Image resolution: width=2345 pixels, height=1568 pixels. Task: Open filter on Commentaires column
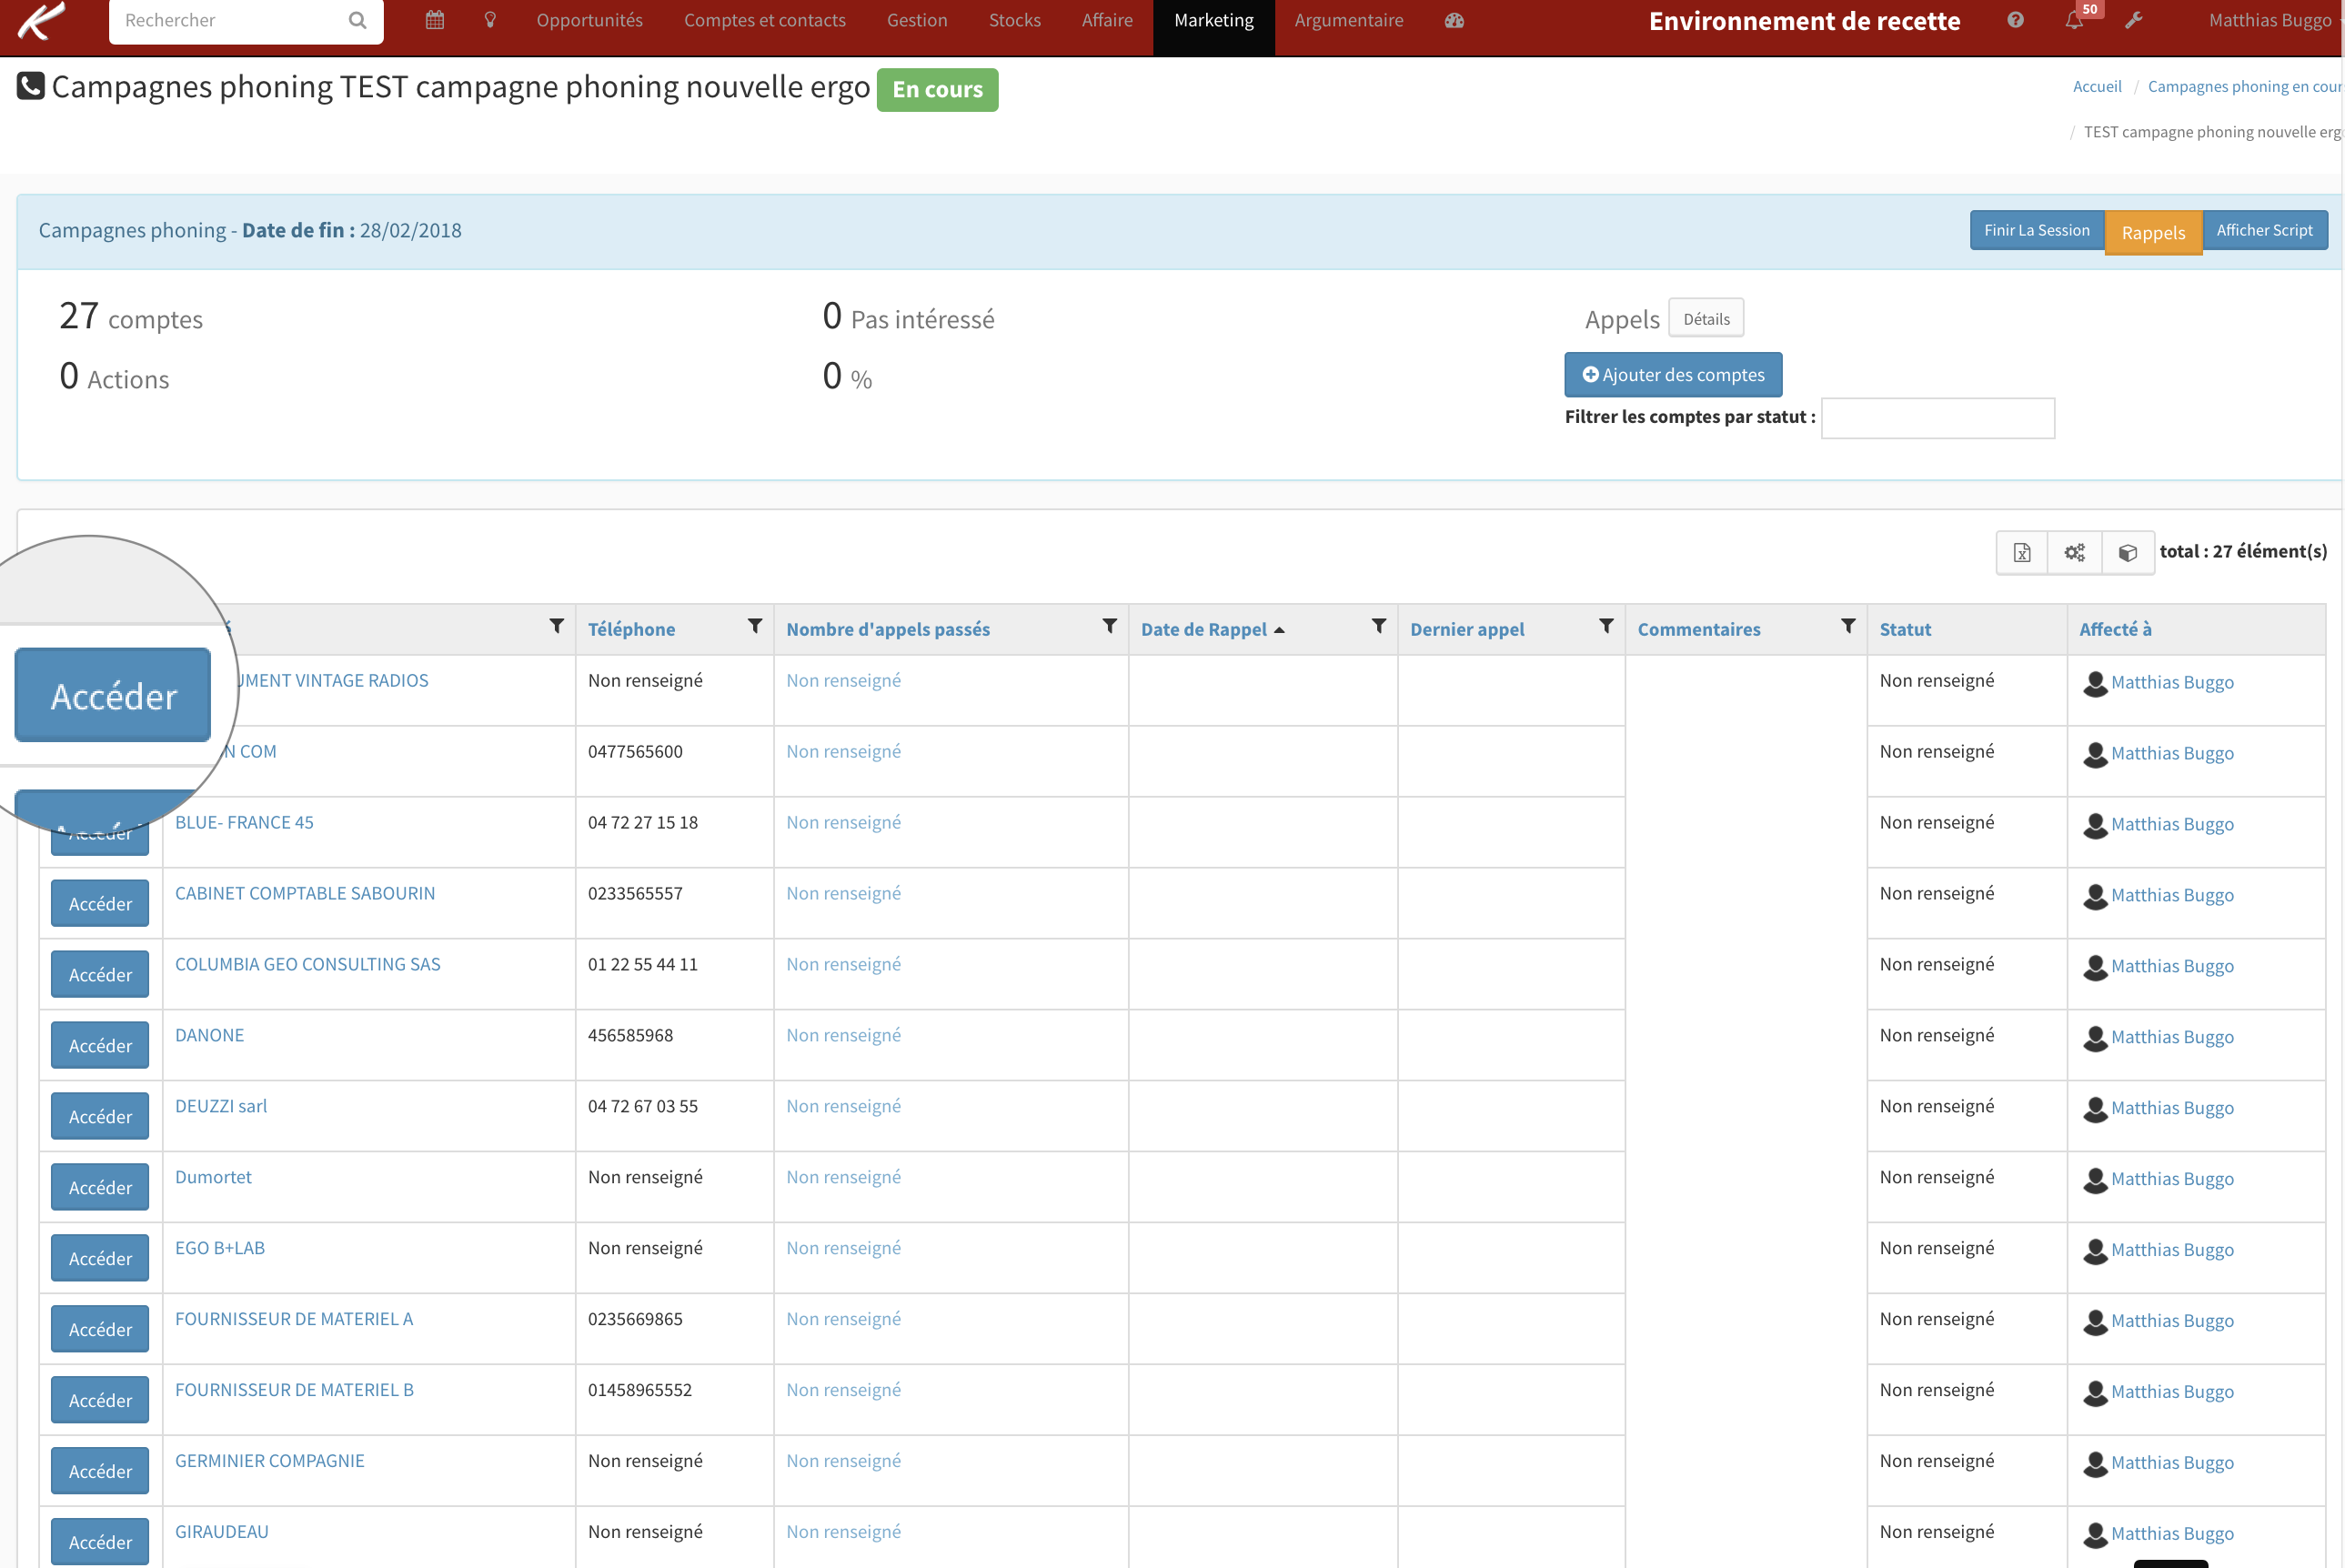pyautogui.click(x=1848, y=627)
